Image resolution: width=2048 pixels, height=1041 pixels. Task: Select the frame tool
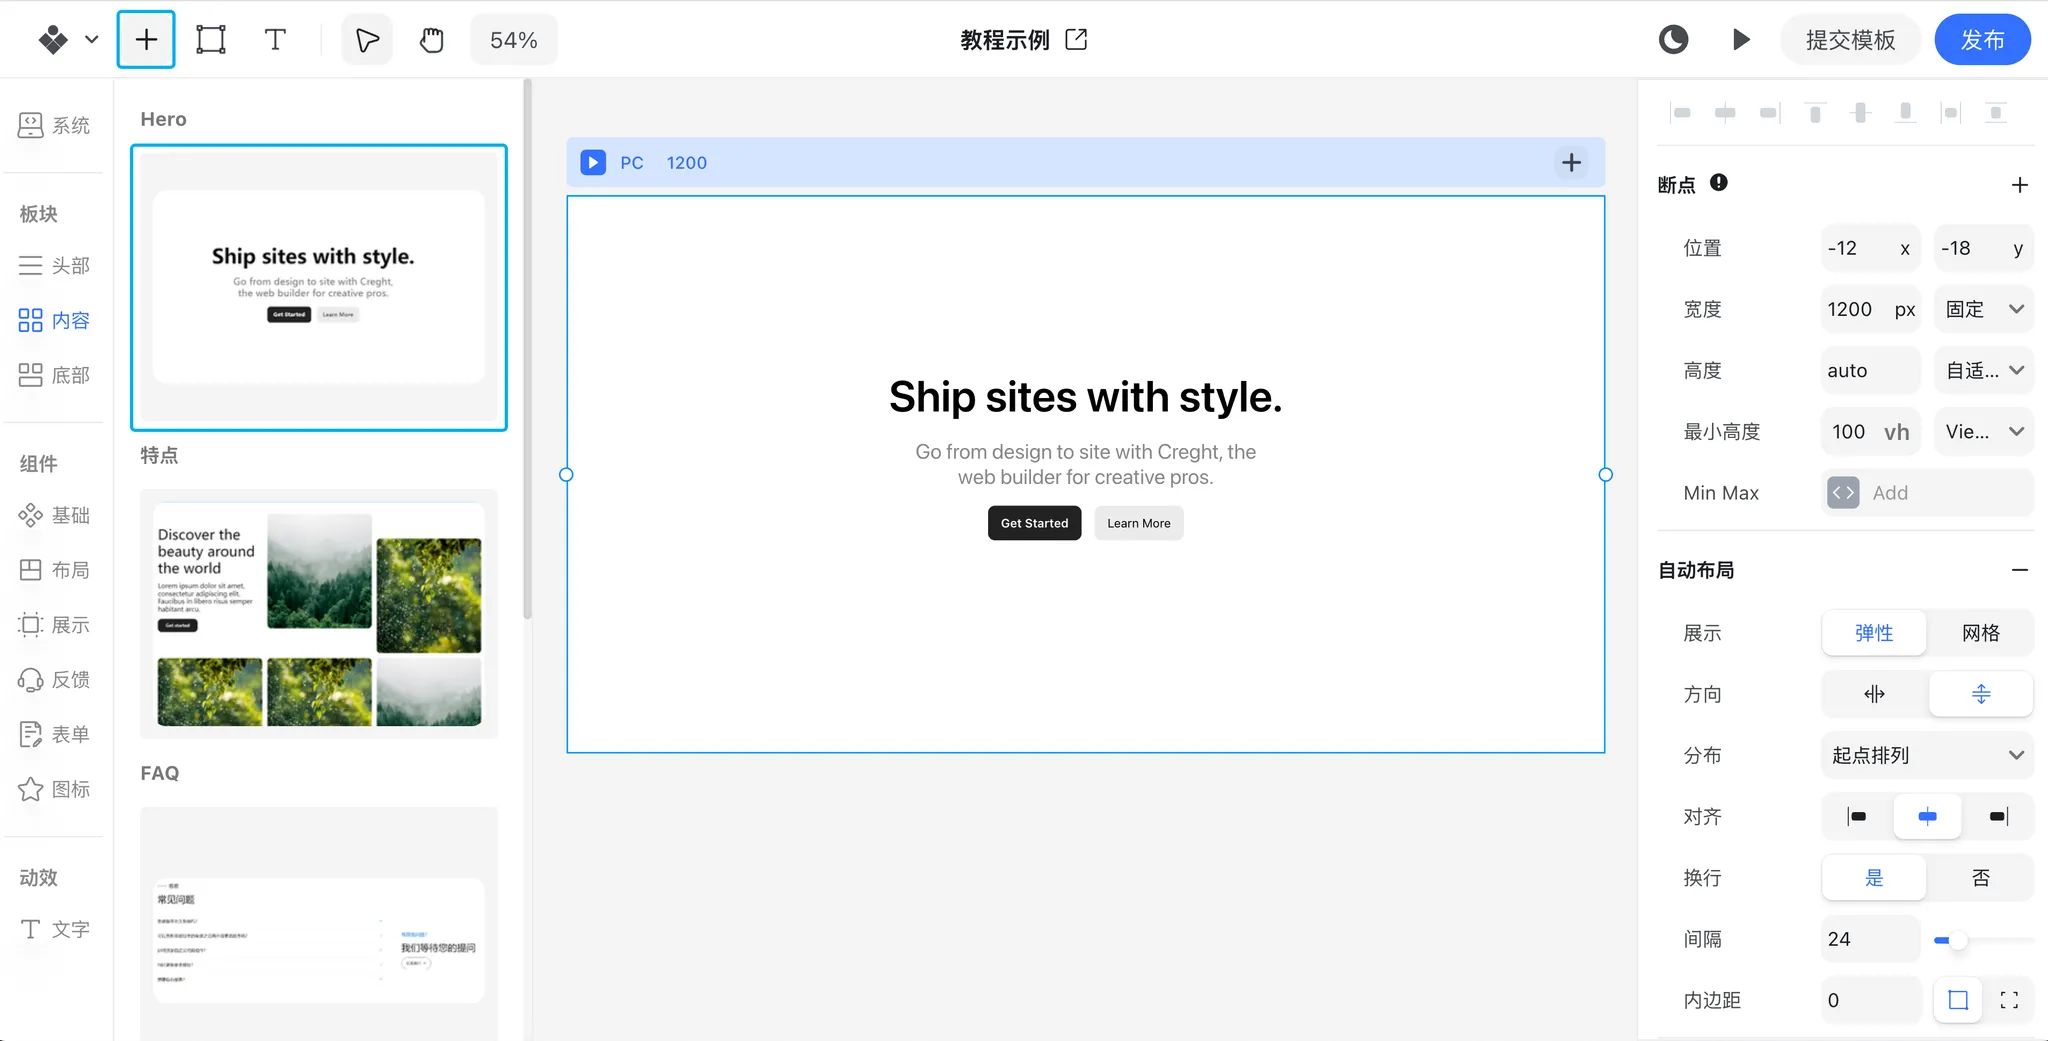(x=211, y=40)
